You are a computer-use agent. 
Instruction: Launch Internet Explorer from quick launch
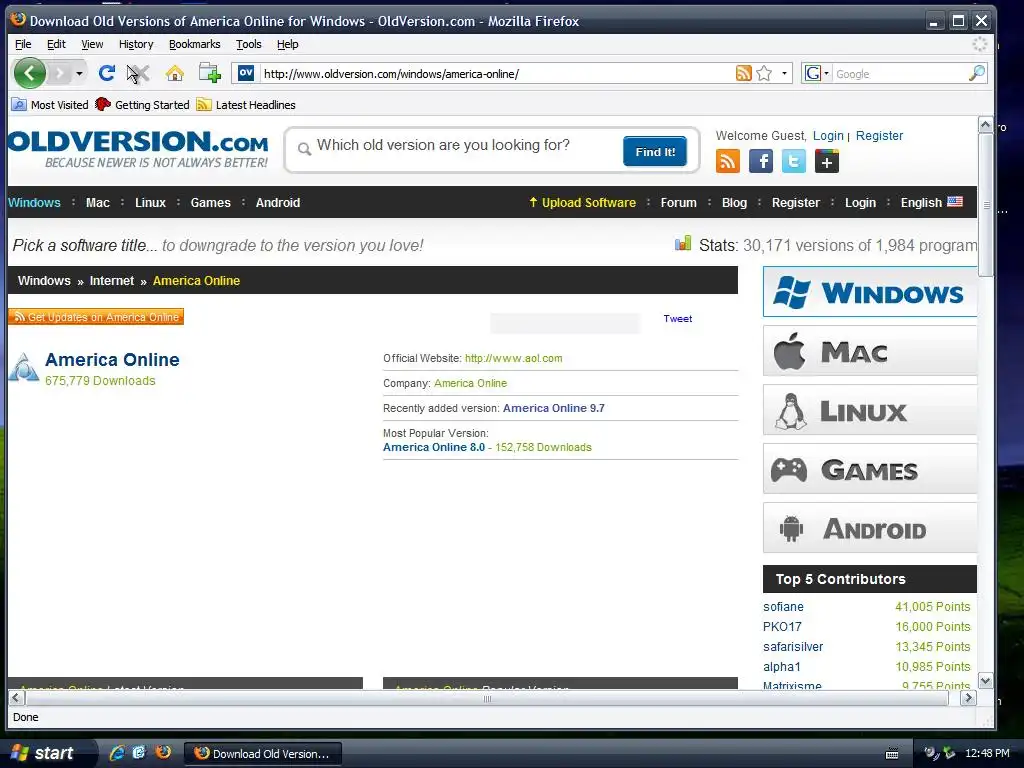point(117,753)
